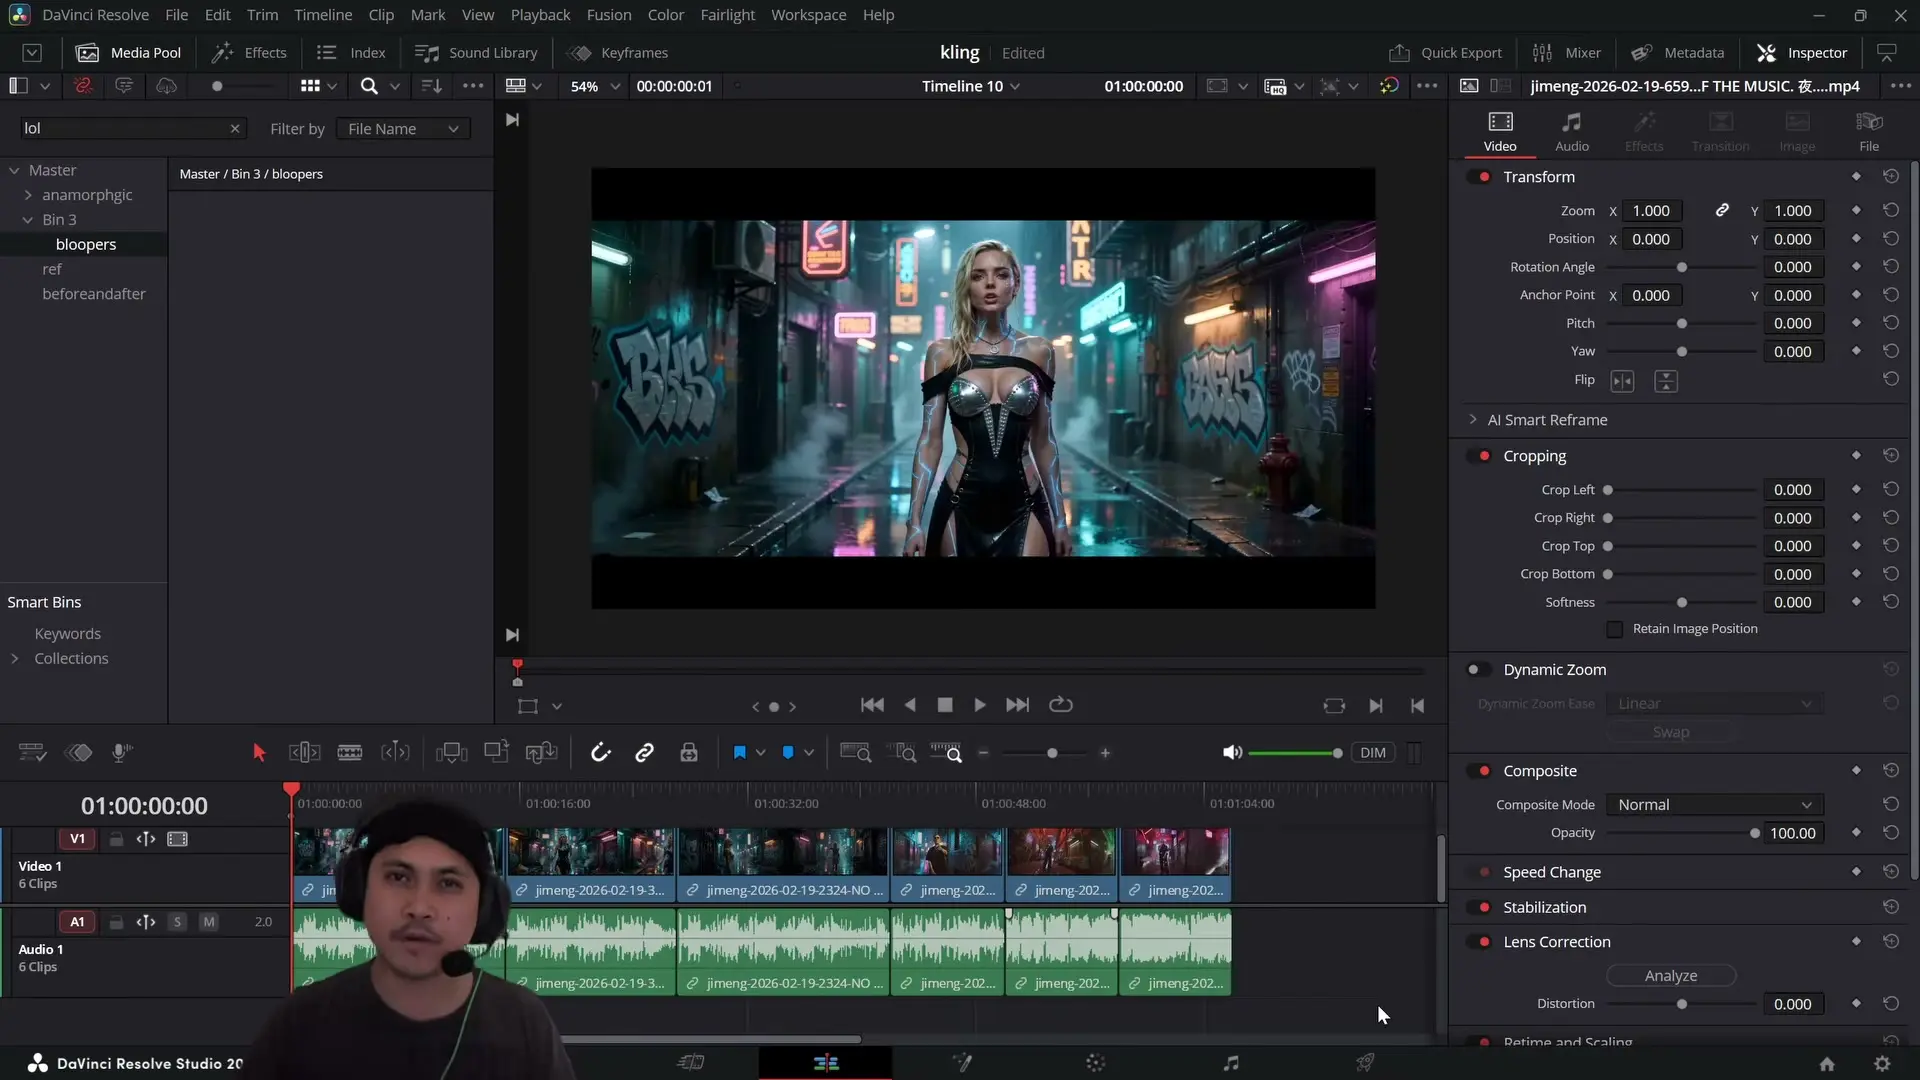The height and width of the screenshot is (1080, 1920).
Task: Mute the Audio 1 track
Action: 208,921
